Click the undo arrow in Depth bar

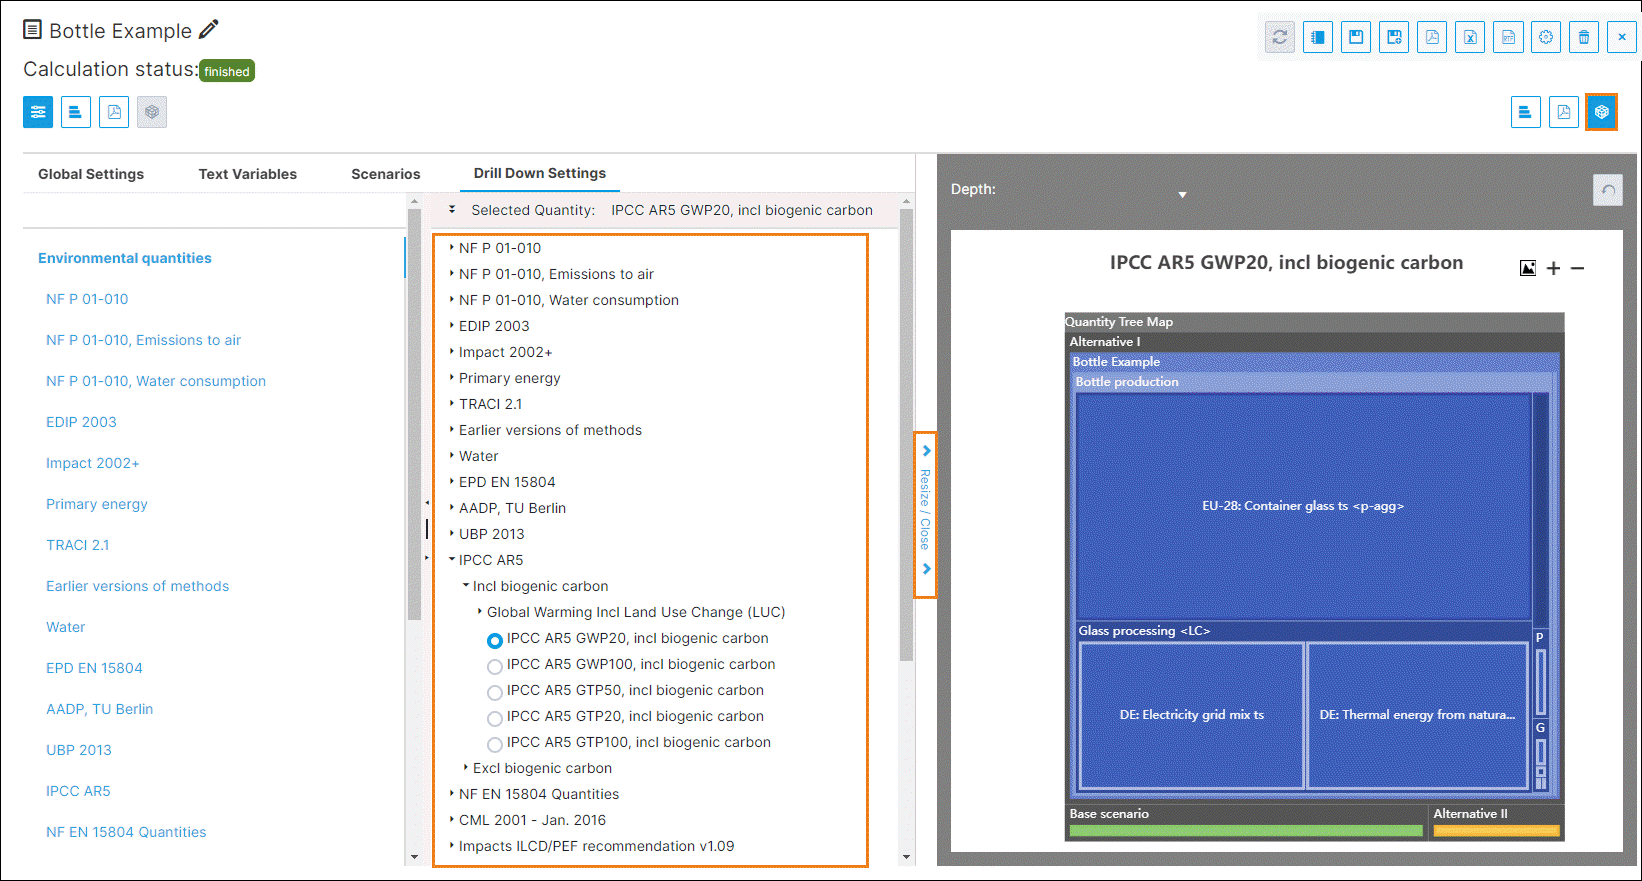coord(1608,190)
